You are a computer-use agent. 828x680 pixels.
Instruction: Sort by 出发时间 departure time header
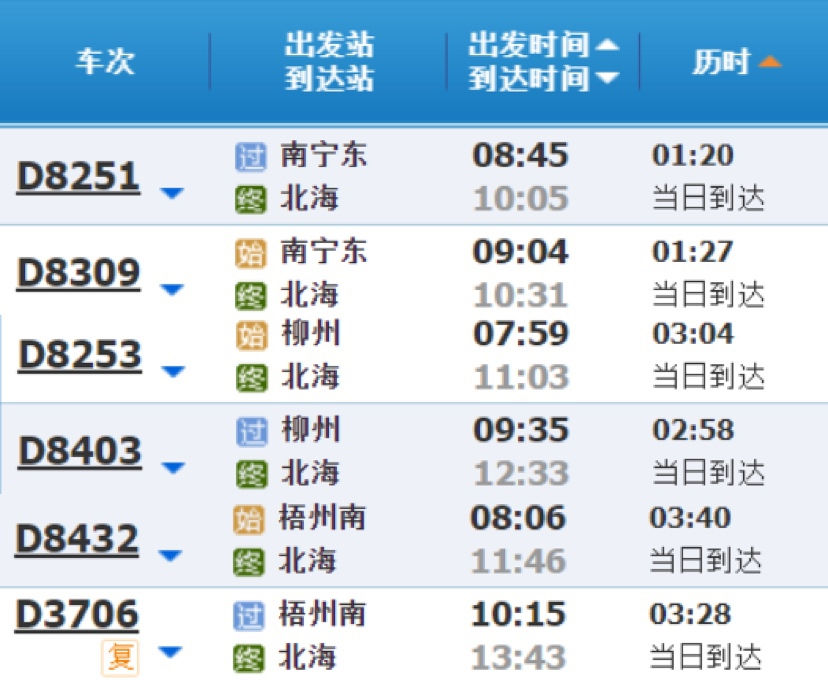(x=543, y=44)
